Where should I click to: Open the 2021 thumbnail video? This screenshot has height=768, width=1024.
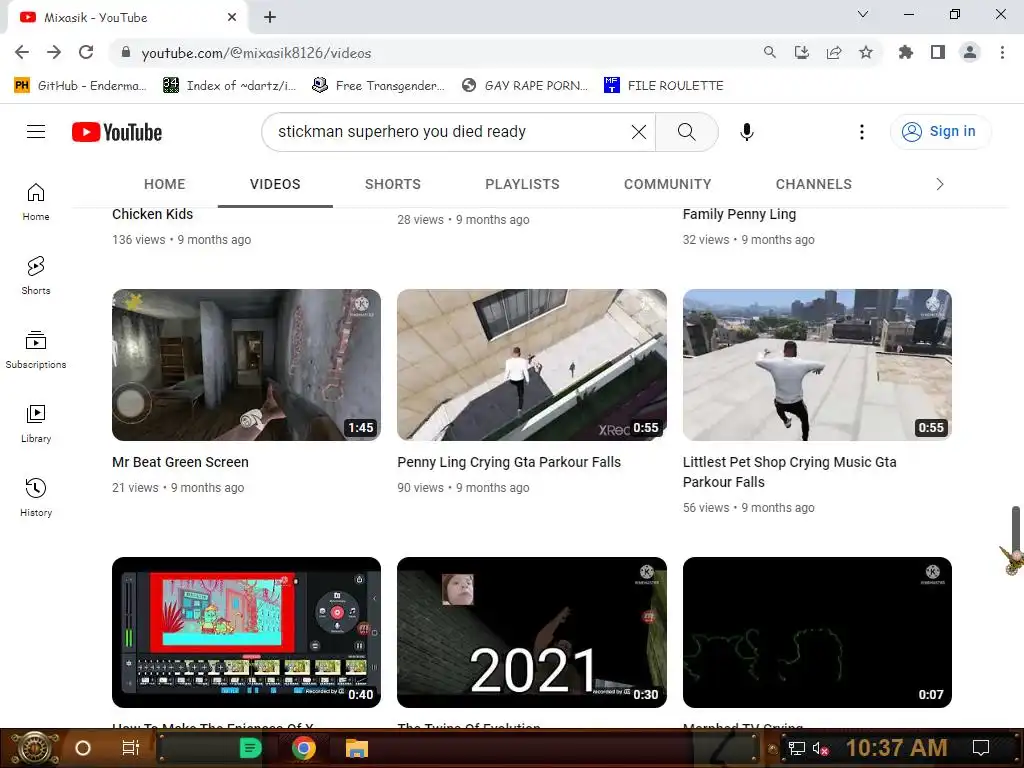tap(532, 632)
